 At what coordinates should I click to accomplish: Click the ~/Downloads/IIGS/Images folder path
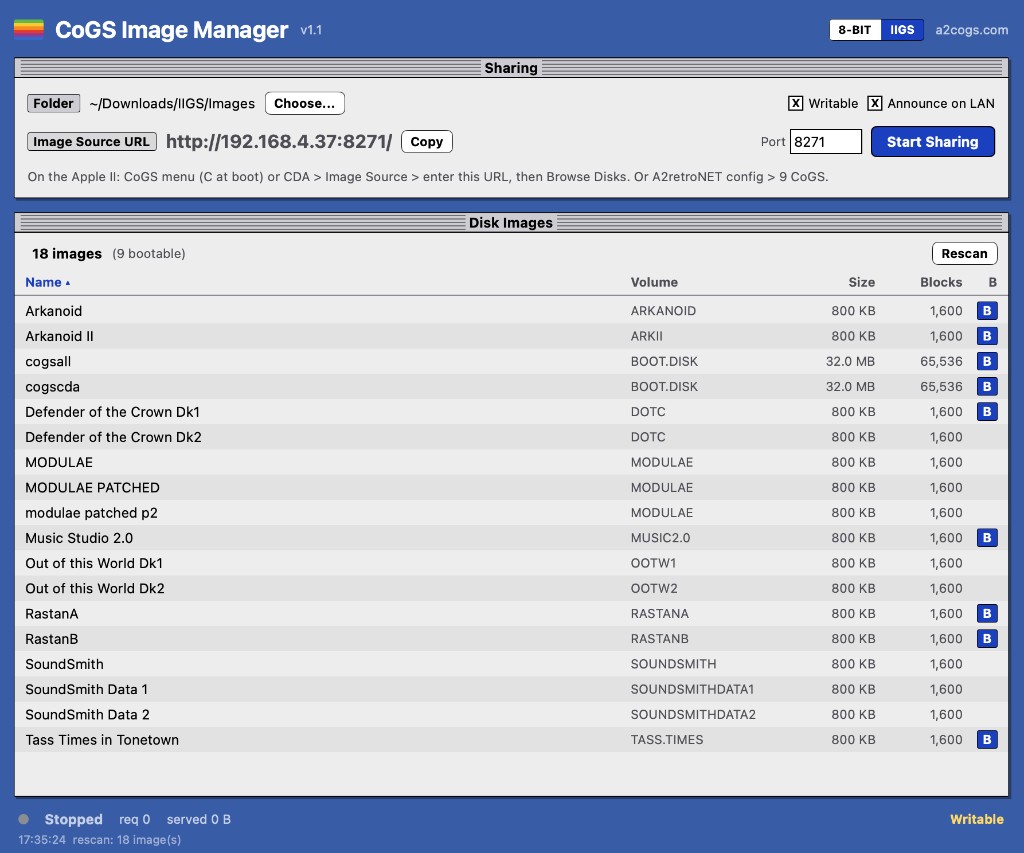[x=172, y=103]
